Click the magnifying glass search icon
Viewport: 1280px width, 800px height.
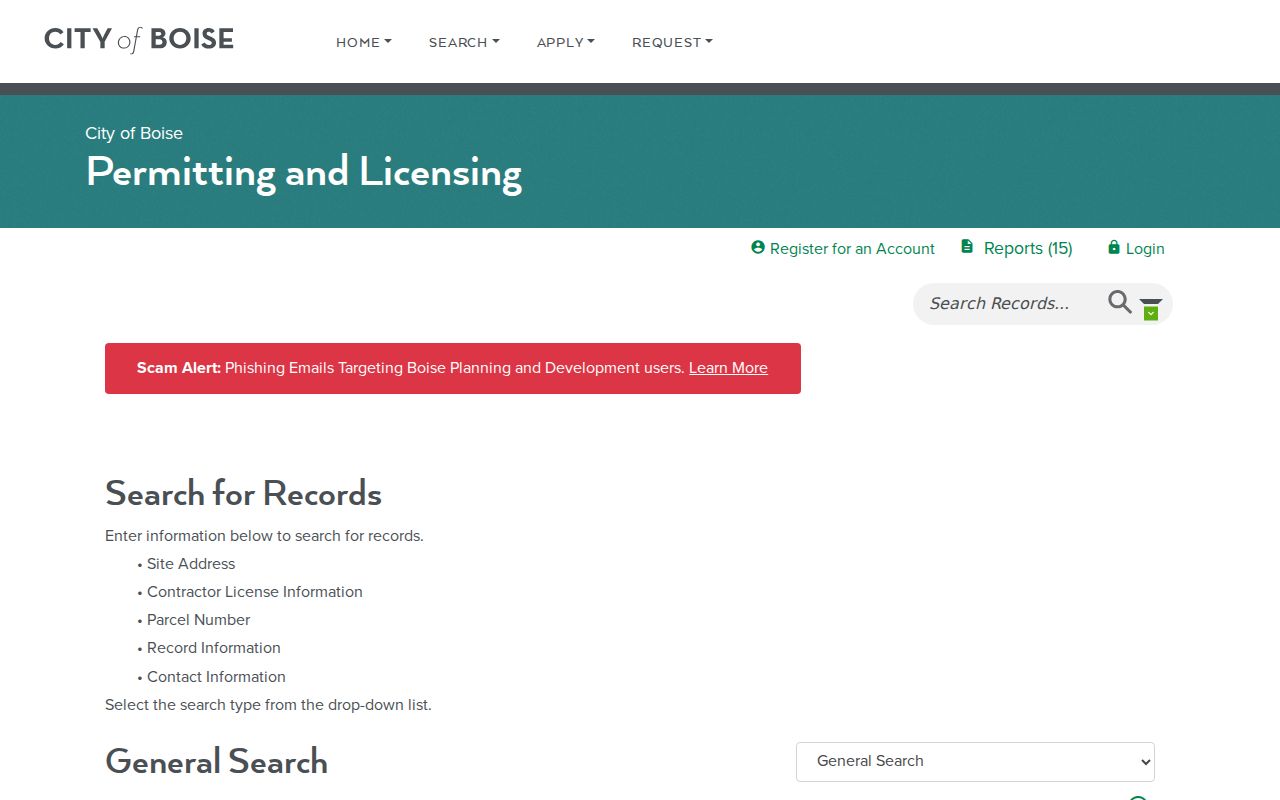(1120, 302)
